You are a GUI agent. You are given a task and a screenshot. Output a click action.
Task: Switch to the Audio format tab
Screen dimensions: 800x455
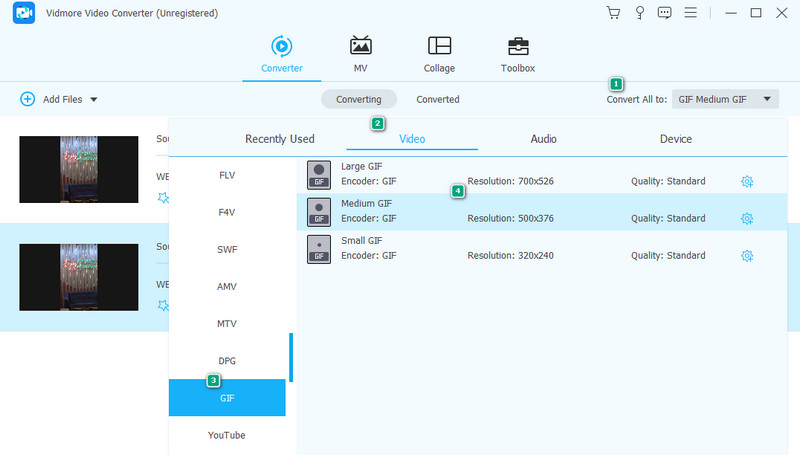pyautogui.click(x=543, y=139)
